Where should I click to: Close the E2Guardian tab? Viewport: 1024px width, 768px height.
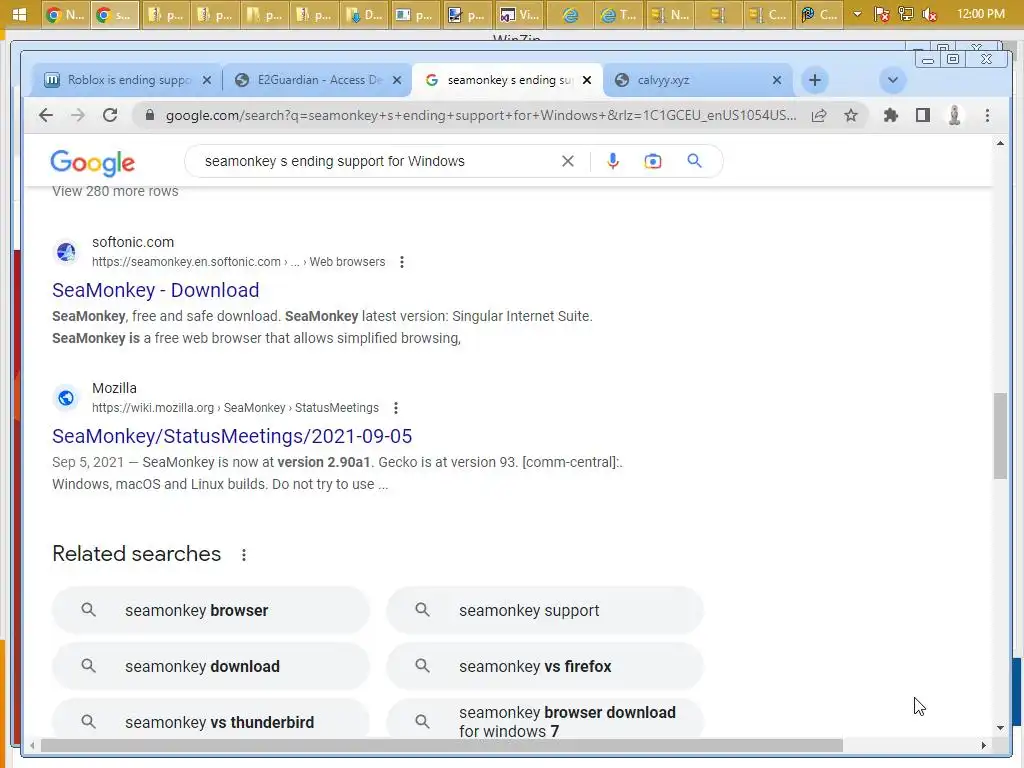coord(396,80)
